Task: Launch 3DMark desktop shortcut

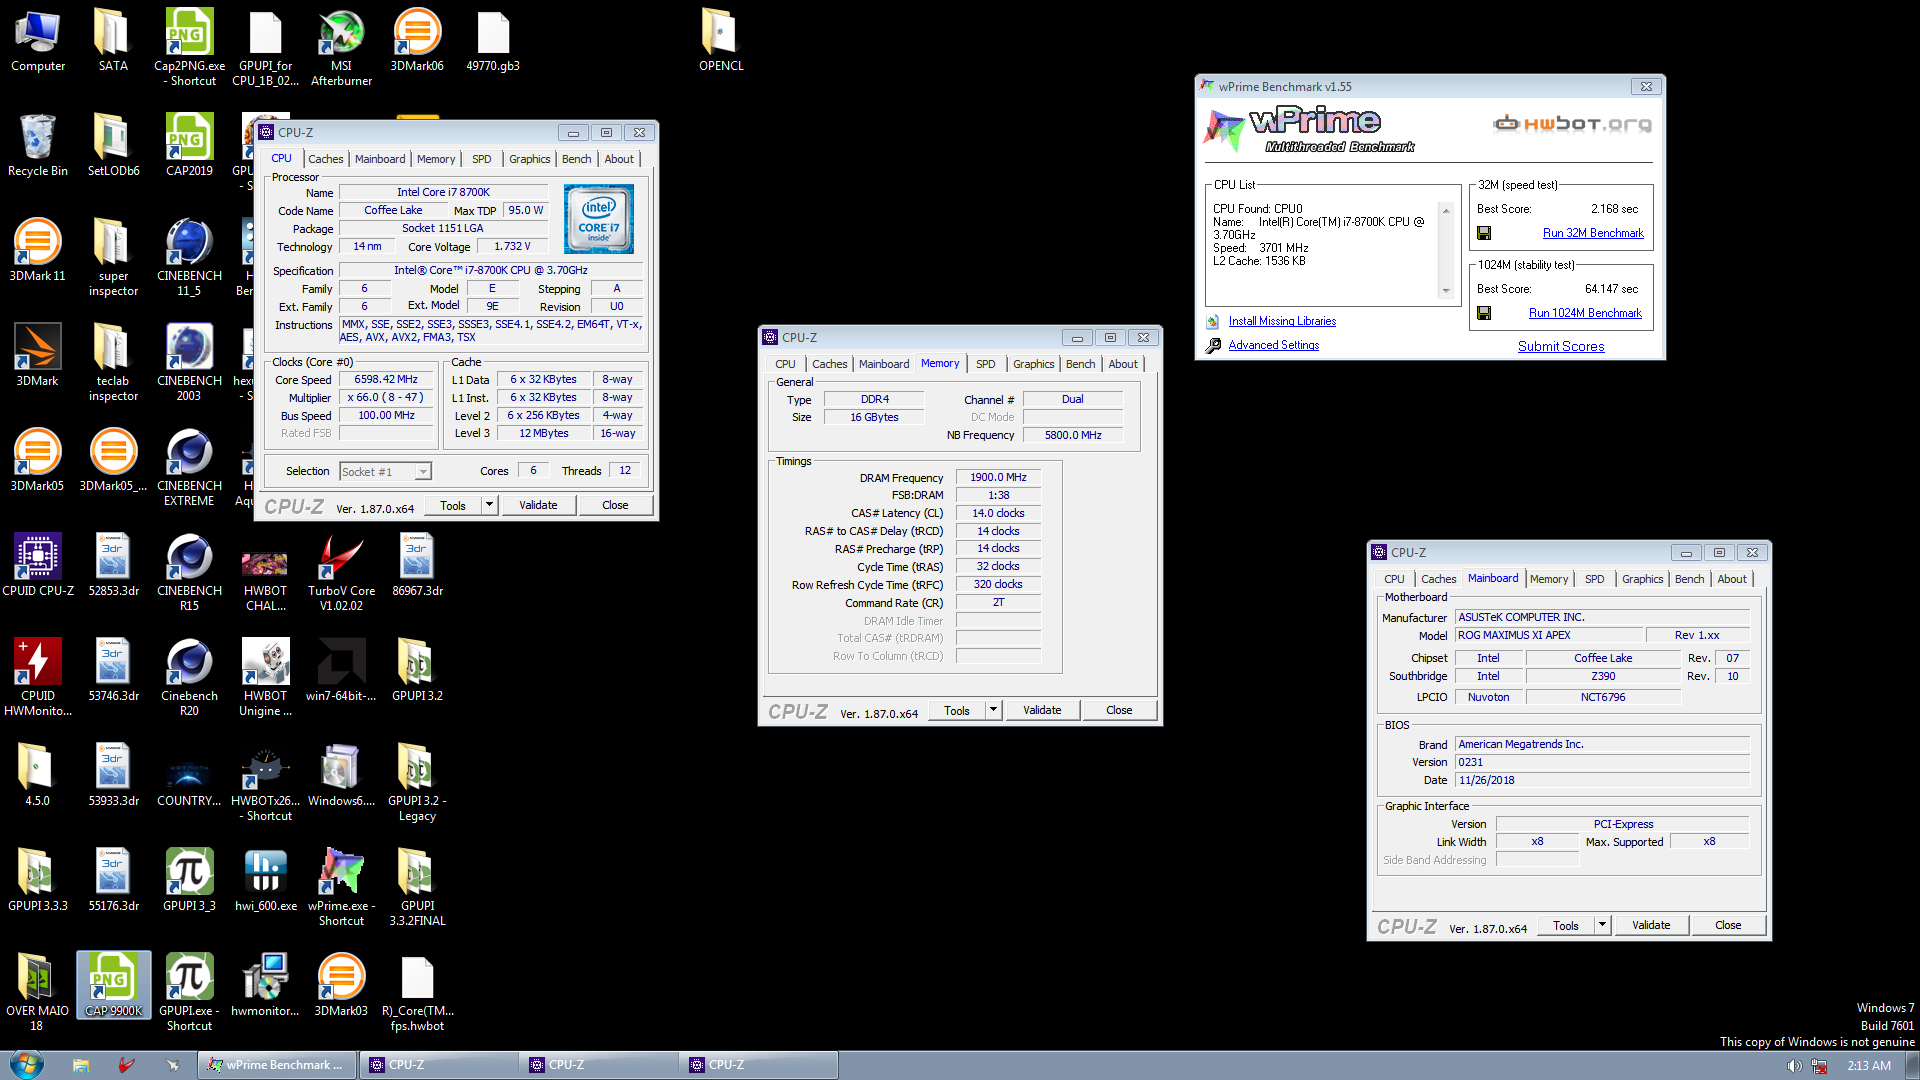Action: [x=38, y=356]
